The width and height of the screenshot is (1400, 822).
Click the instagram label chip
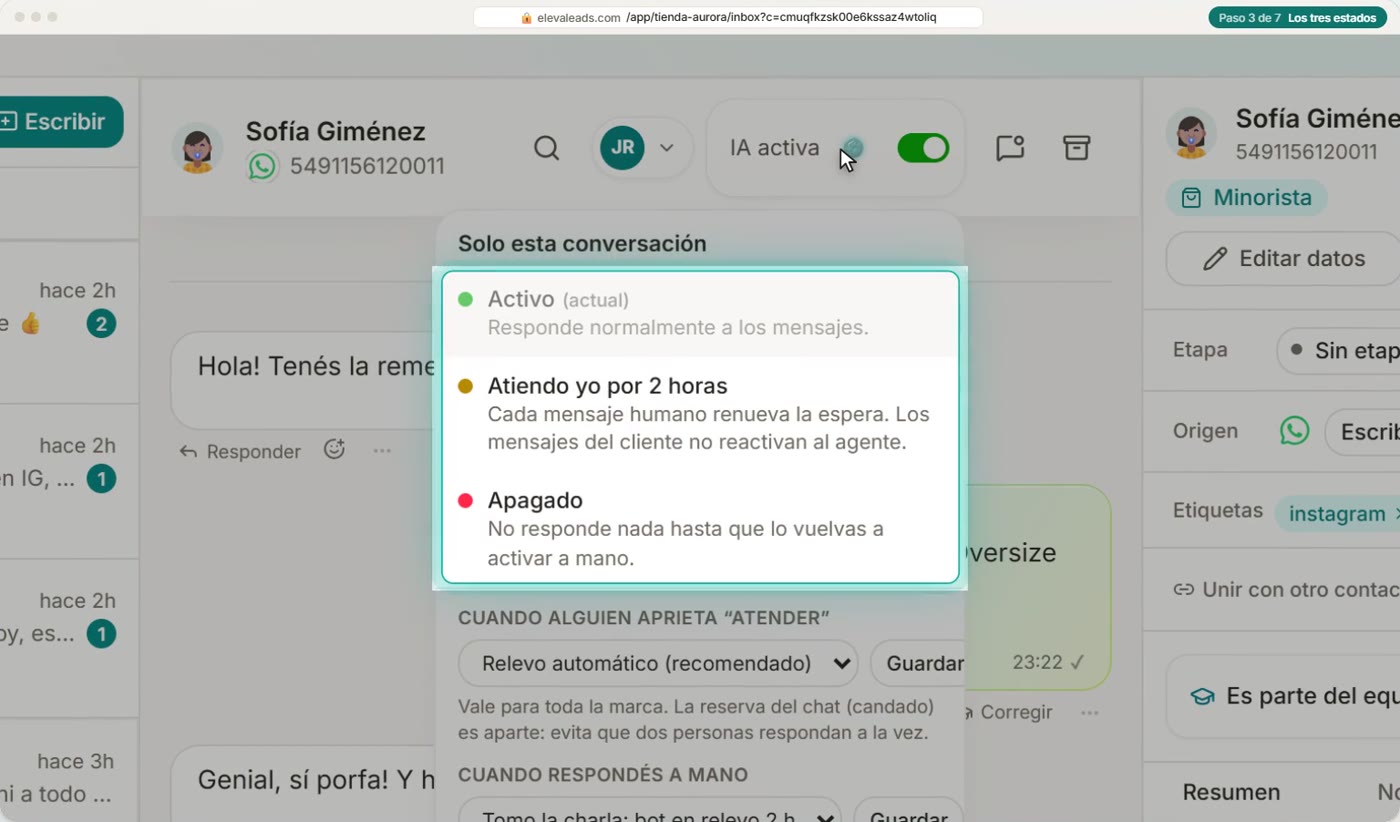tap(1338, 514)
